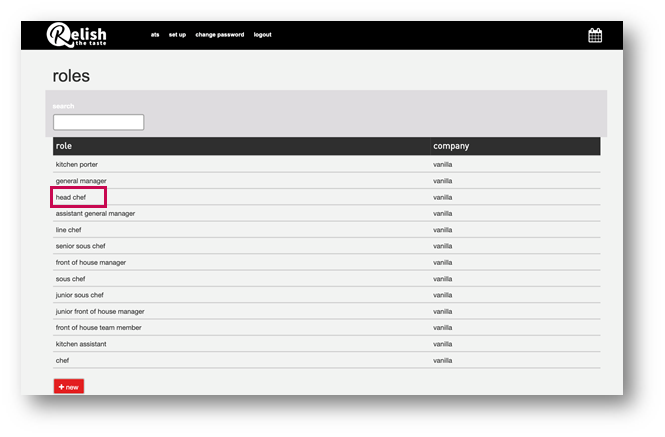The width and height of the screenshot is (665, 437).
Task: Go to change password page
Action: coord(219,35)
